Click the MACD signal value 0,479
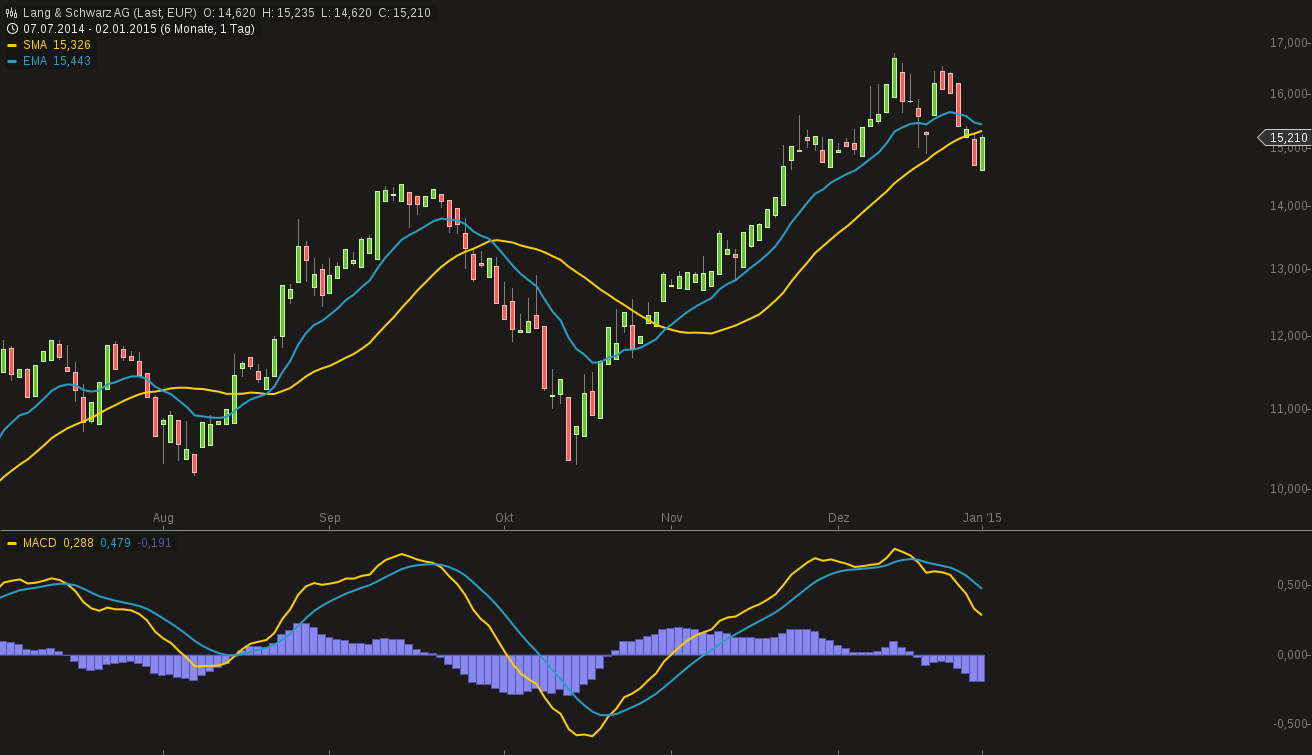Image resolution: width=1312 pixels, height=755 pixels. point(115,543)
